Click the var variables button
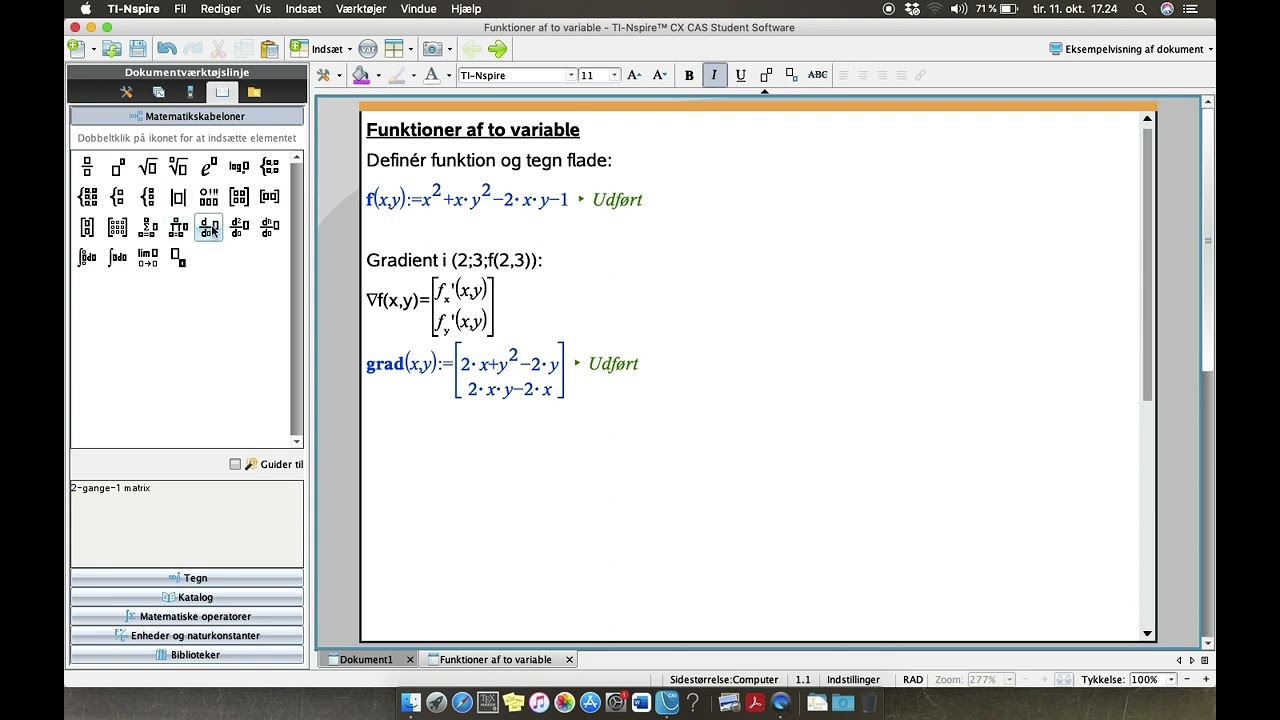1280x720 pixels. 367,49
